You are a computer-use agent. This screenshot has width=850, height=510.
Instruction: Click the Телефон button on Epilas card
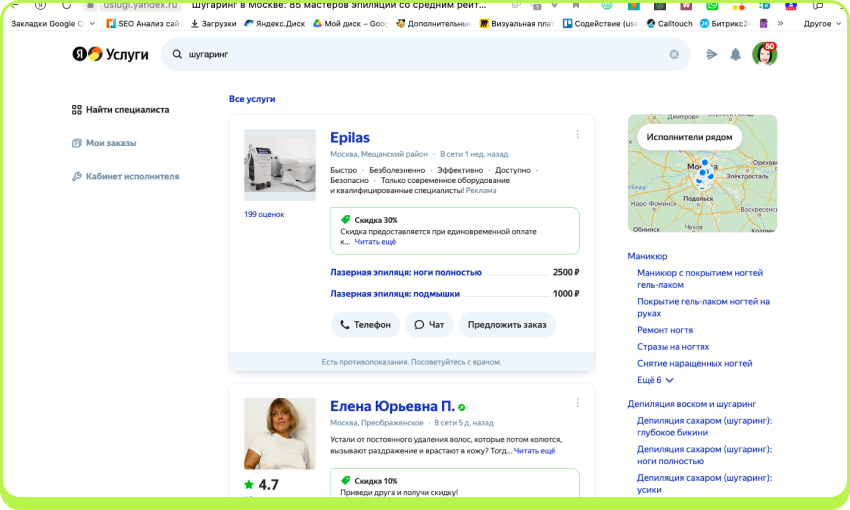pyautogui.click(x=365, y=325)
